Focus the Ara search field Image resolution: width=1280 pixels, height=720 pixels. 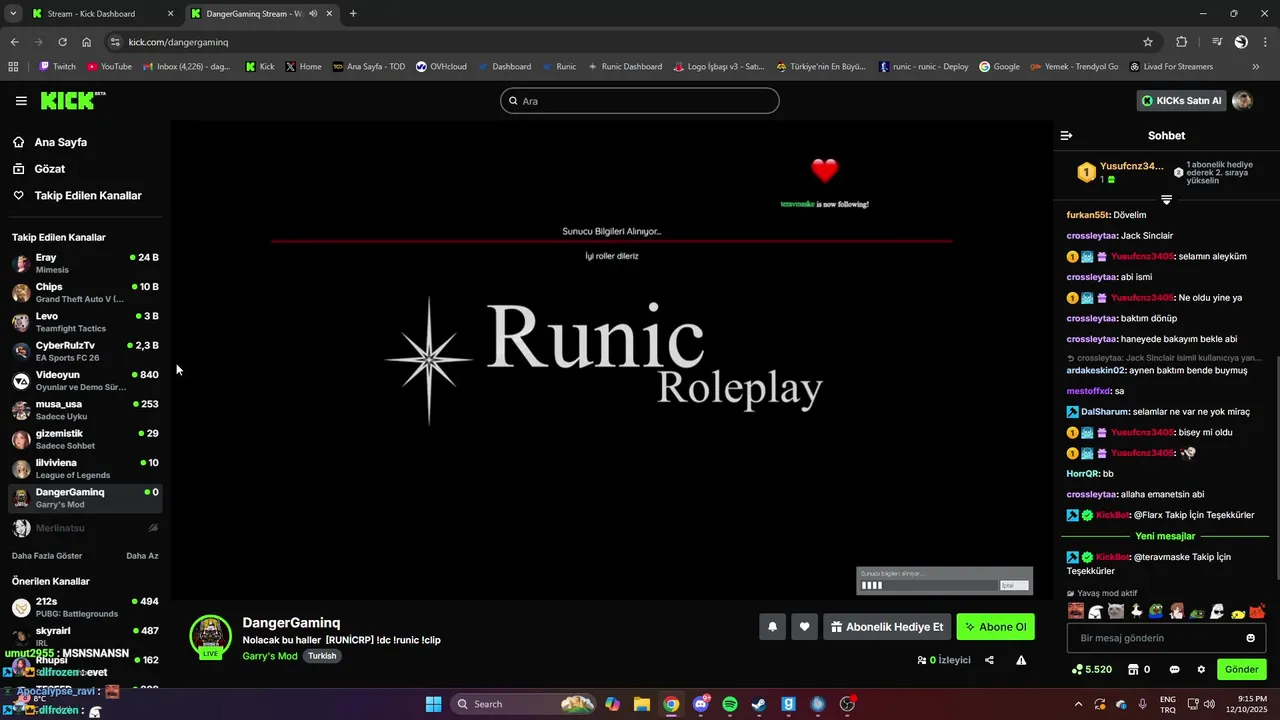point(639,101)
